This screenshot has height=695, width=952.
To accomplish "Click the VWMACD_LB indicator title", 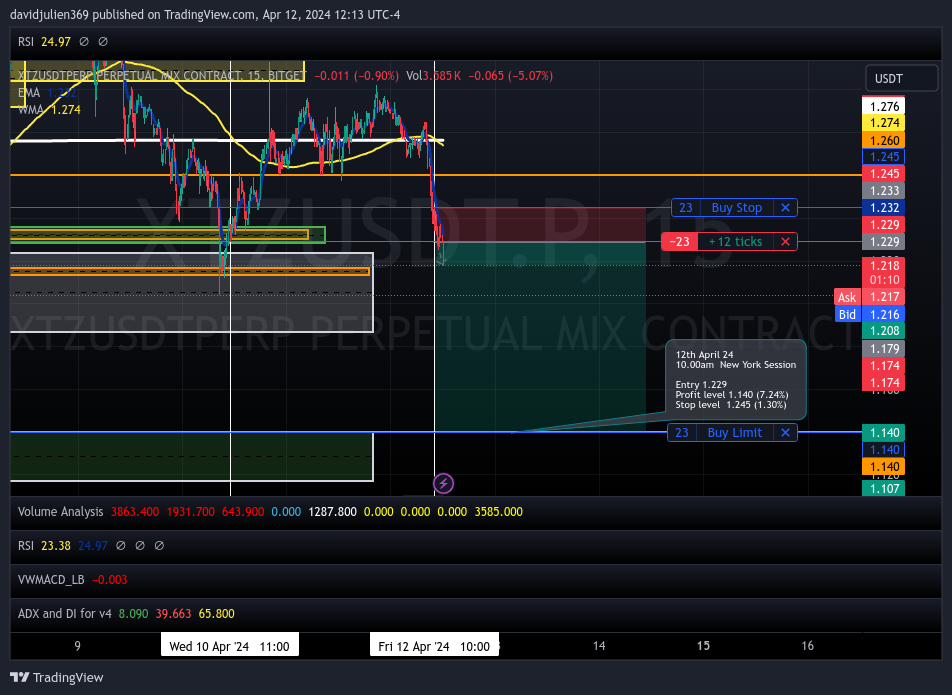I will [51, 580].
